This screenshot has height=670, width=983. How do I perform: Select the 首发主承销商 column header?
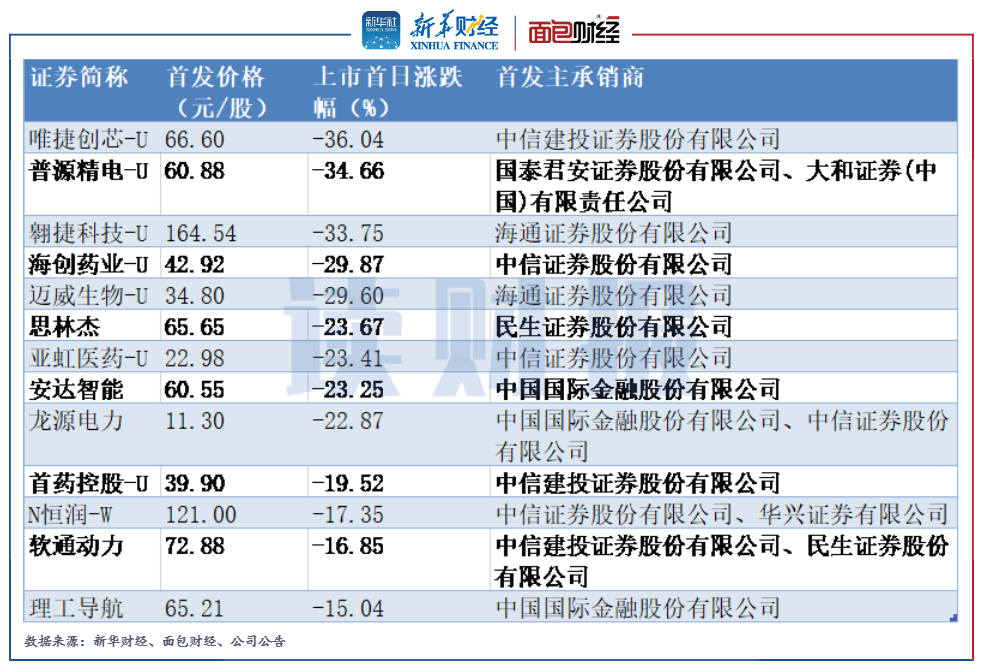570,78
